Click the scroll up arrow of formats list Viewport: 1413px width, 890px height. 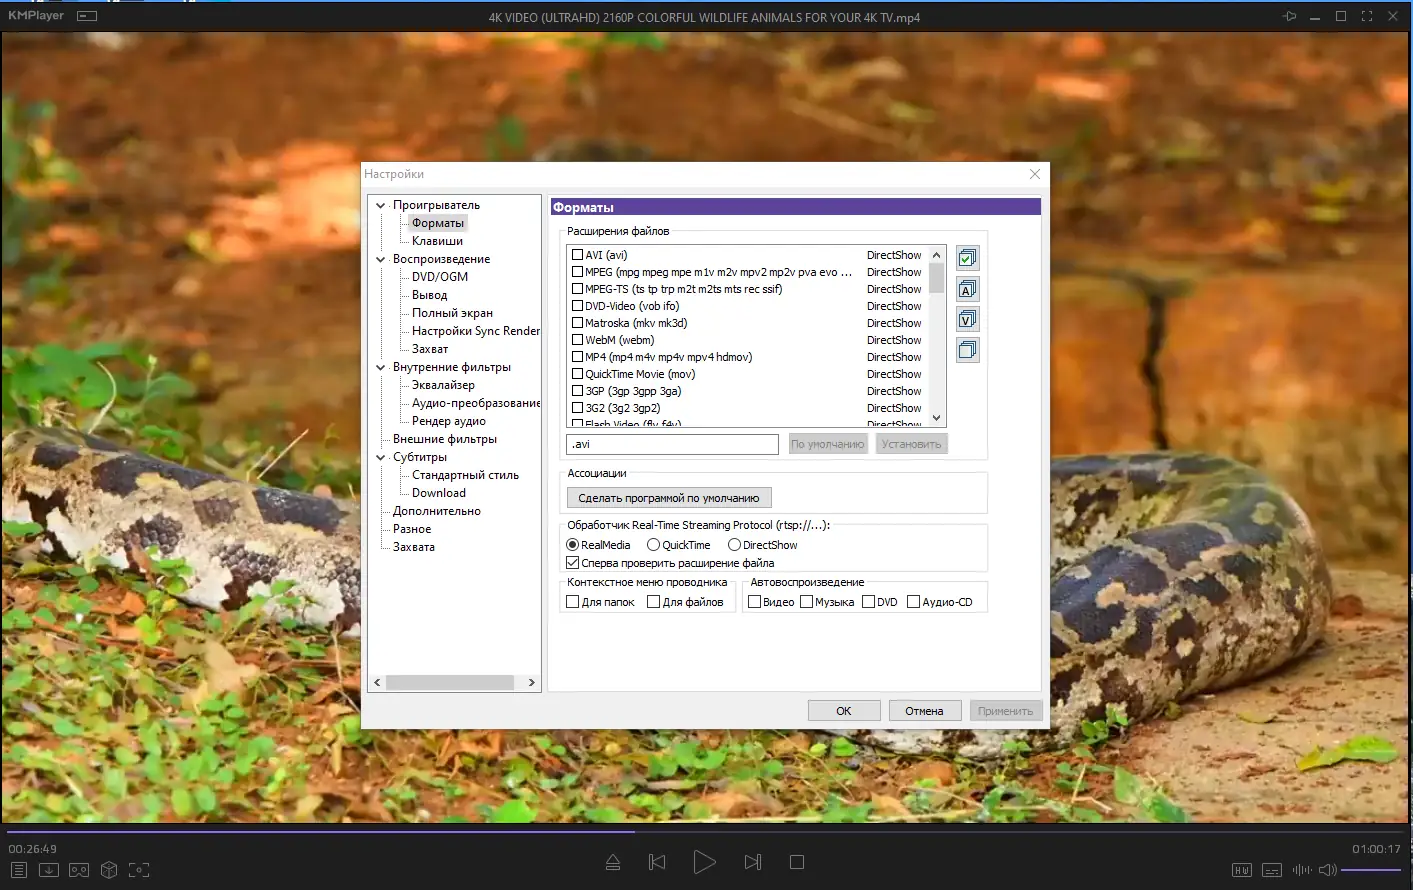click(x=937, y=255)
